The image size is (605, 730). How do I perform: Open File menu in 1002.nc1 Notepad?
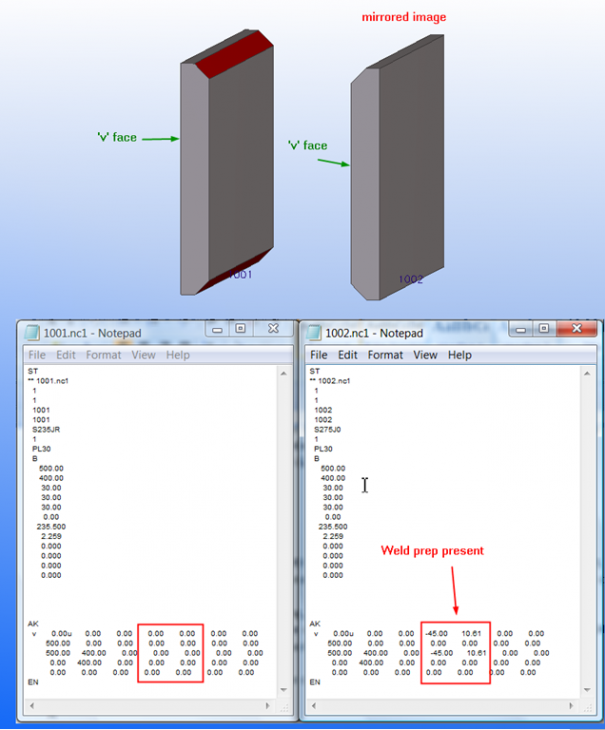(319, 355)
